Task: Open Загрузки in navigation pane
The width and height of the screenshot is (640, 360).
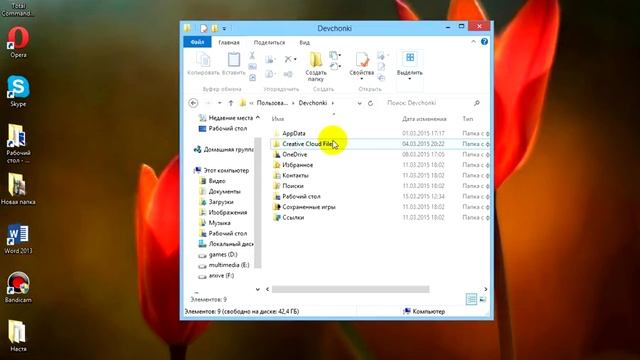Action: click(x=221, y=202)
